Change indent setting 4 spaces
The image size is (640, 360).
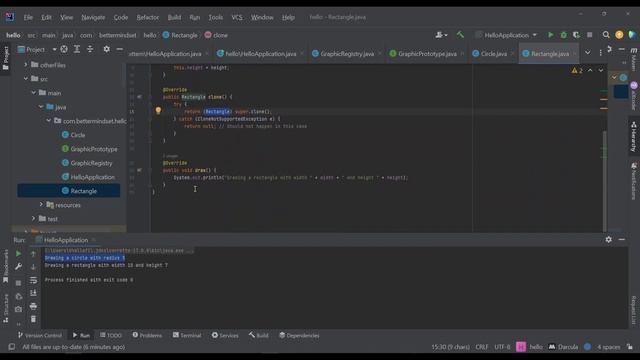[x=609, y=347]
